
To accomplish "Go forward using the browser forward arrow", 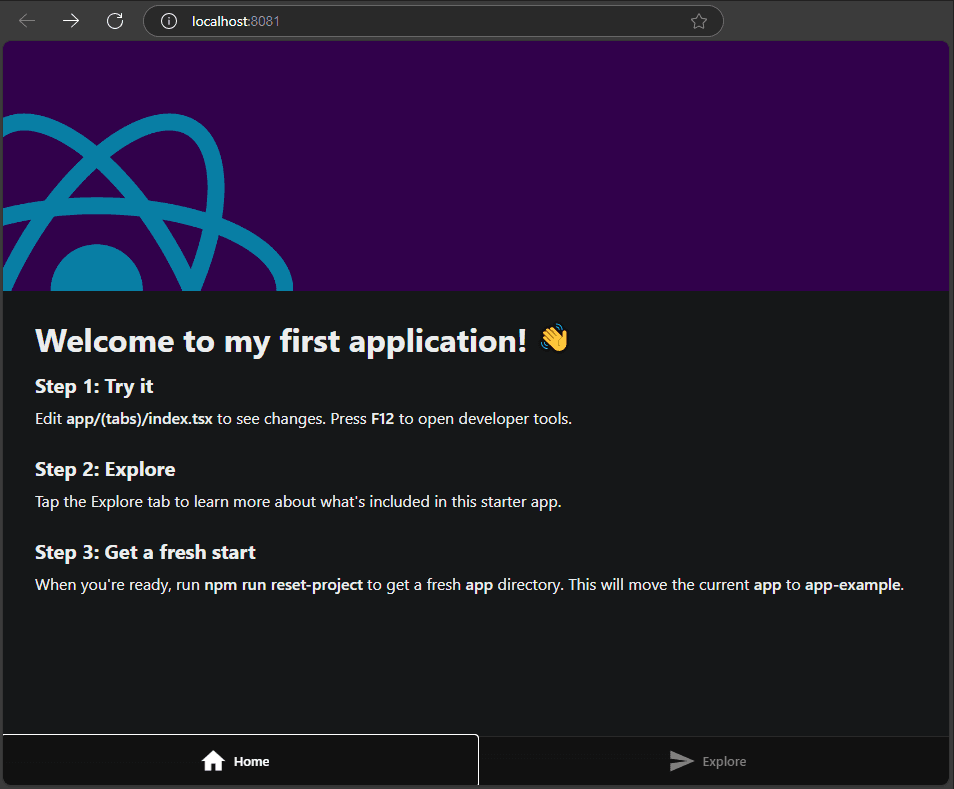I will point(71,21).
